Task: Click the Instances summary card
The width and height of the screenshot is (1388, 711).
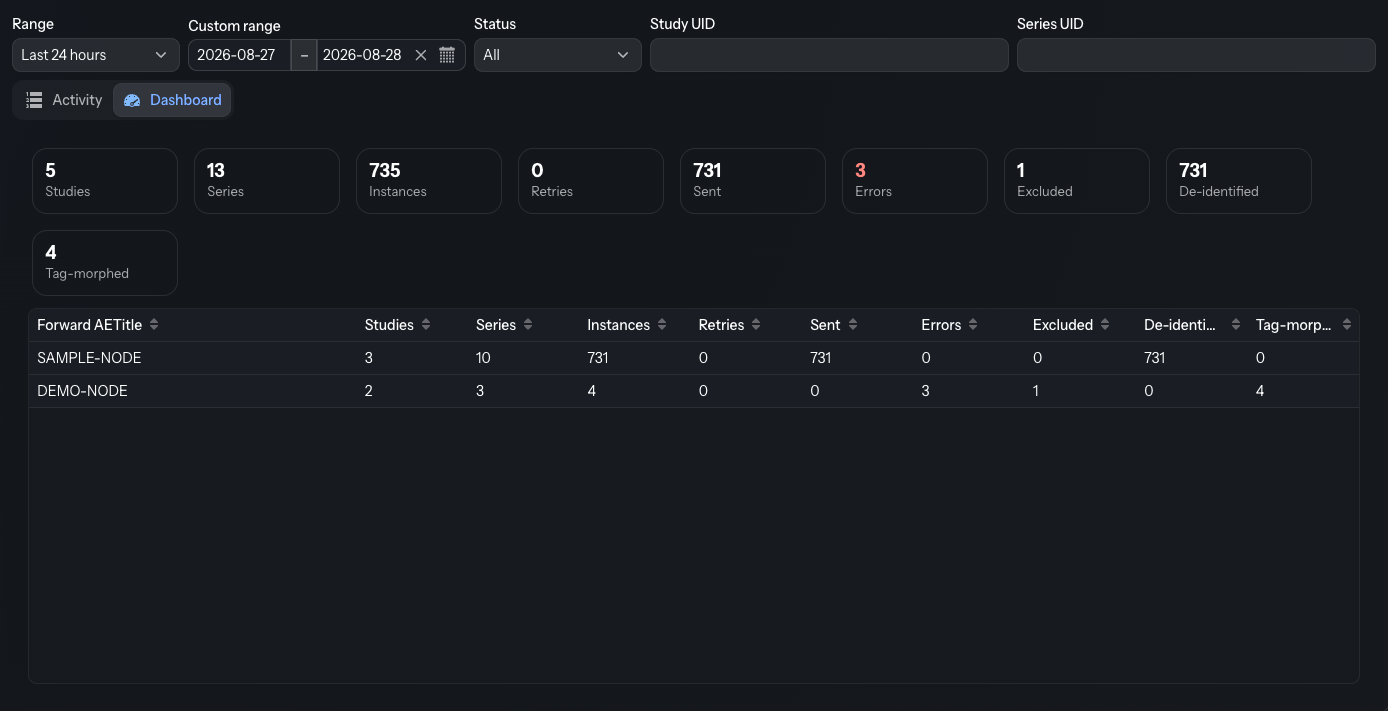Action: pos(429,181)
